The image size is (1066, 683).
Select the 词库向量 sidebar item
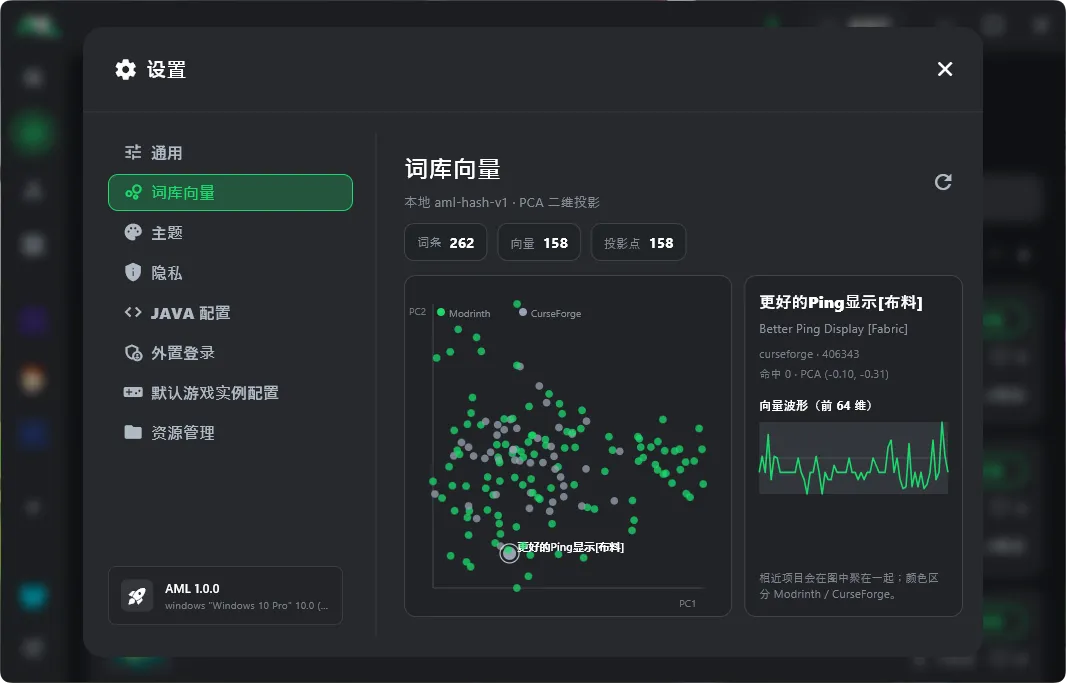coord(230,192)
